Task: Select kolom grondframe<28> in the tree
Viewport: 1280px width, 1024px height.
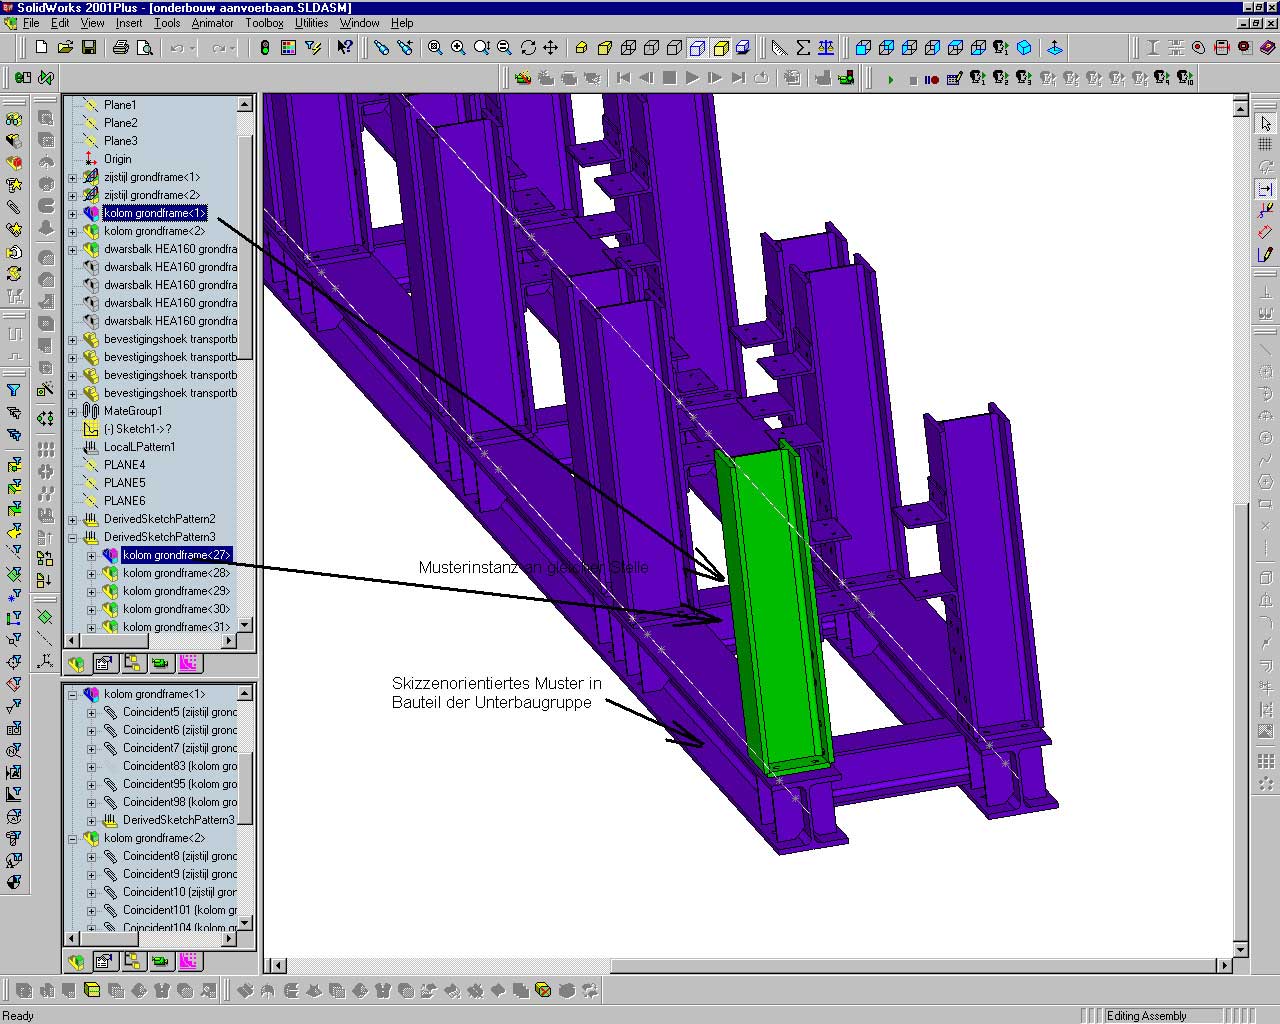Action: click(176, 573)
